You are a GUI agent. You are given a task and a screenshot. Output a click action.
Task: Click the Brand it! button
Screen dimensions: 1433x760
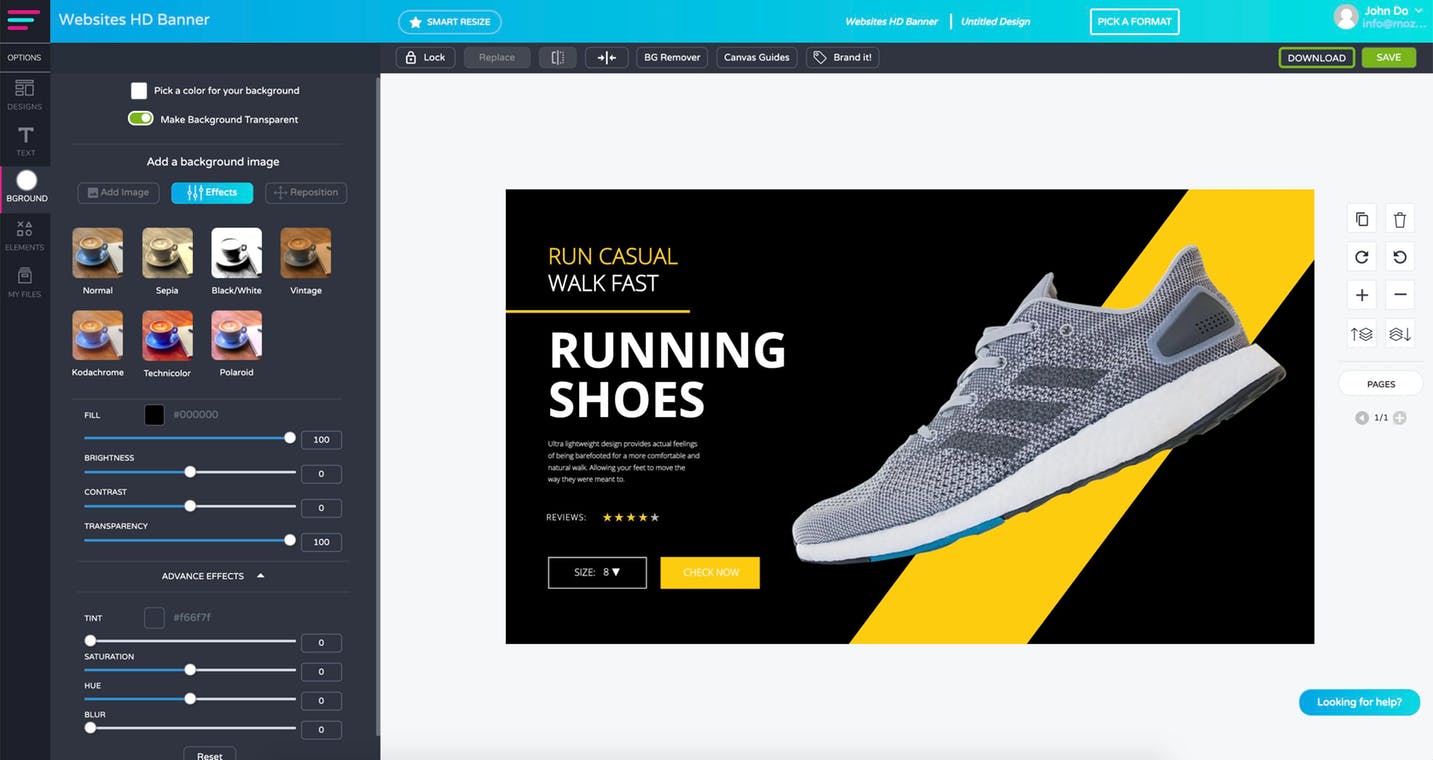point(843,57)
